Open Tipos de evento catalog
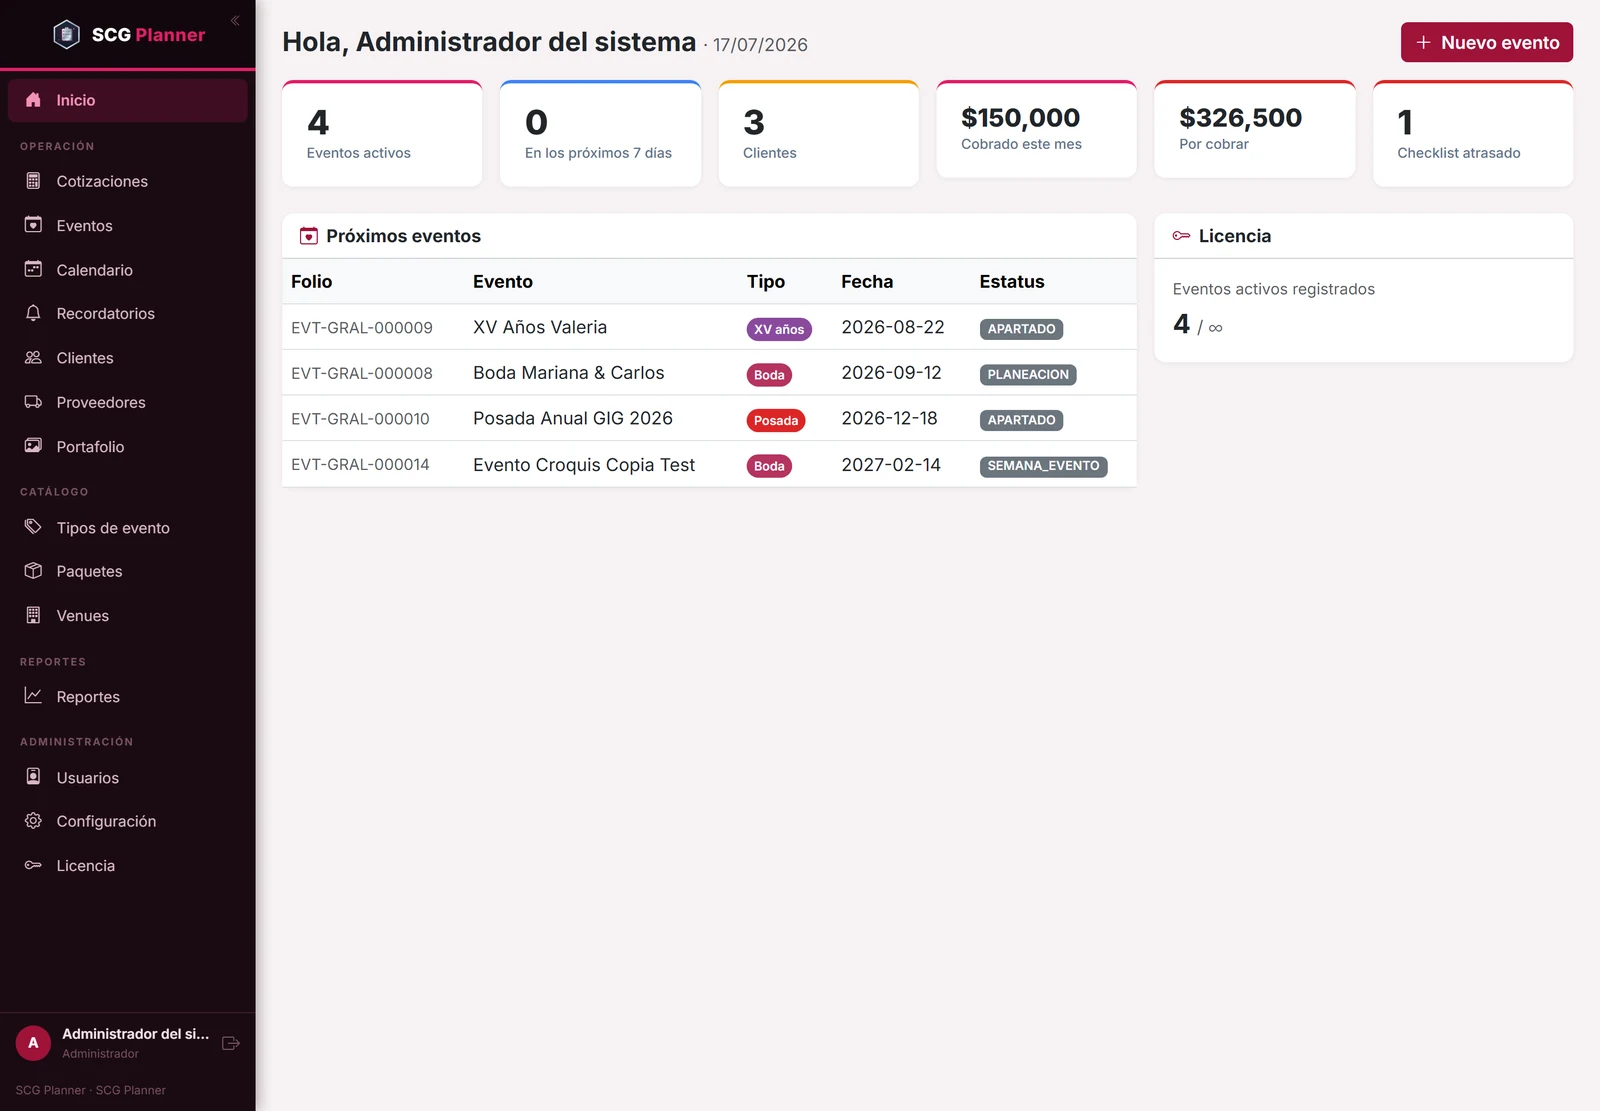Viewport: 1600px width, 1111px height. 128,527
